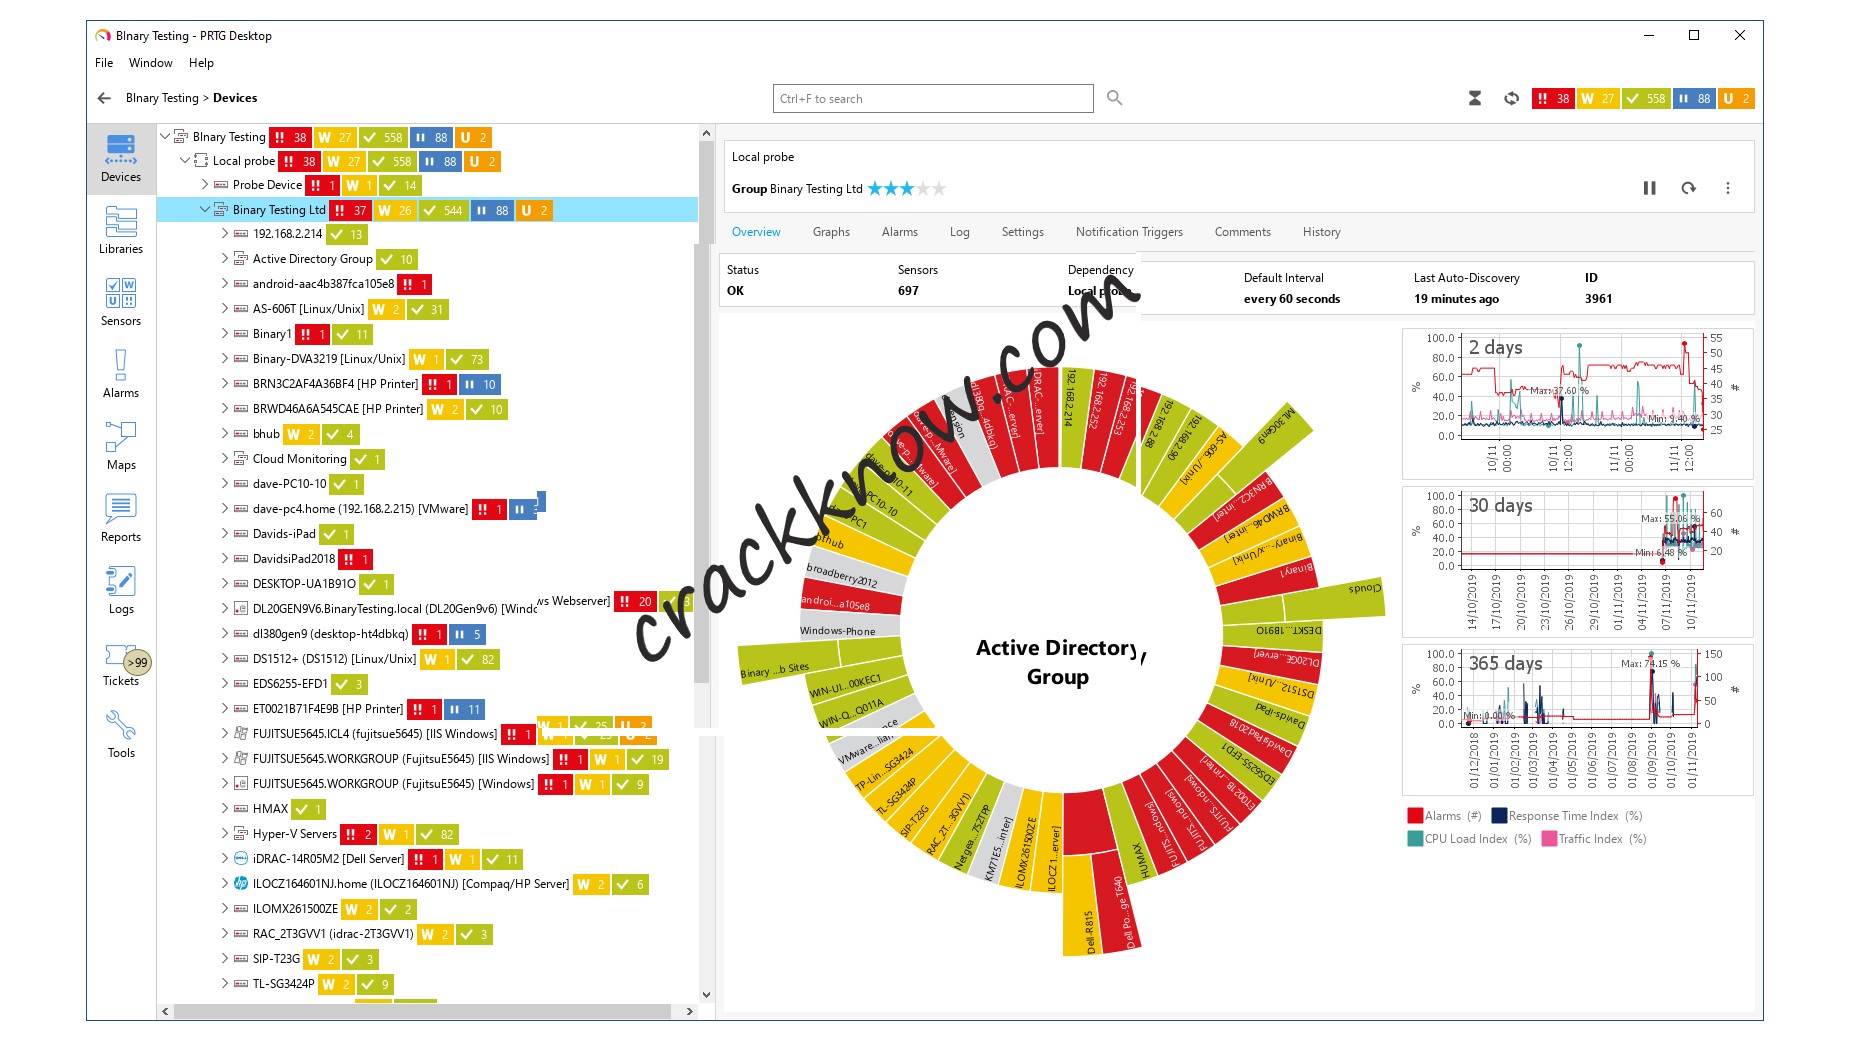The width and height of the screenshot is (1850, 1041).
Task: Click the refresh icon in top toolbar
Action: pyautogui.click(x=1511, y=98)
